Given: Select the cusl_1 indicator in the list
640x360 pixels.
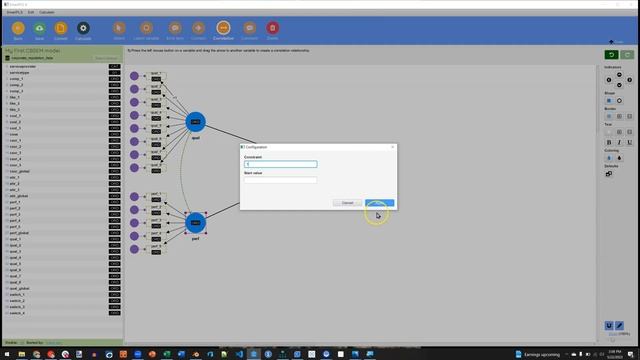Looking at the screenshot, I should [63, 116].
